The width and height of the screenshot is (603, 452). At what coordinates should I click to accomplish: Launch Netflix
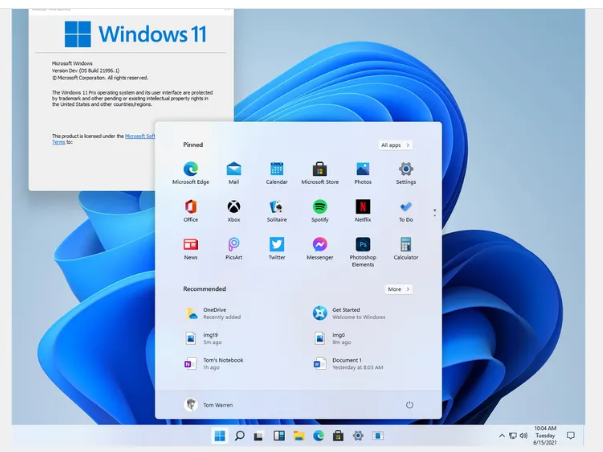363,211
